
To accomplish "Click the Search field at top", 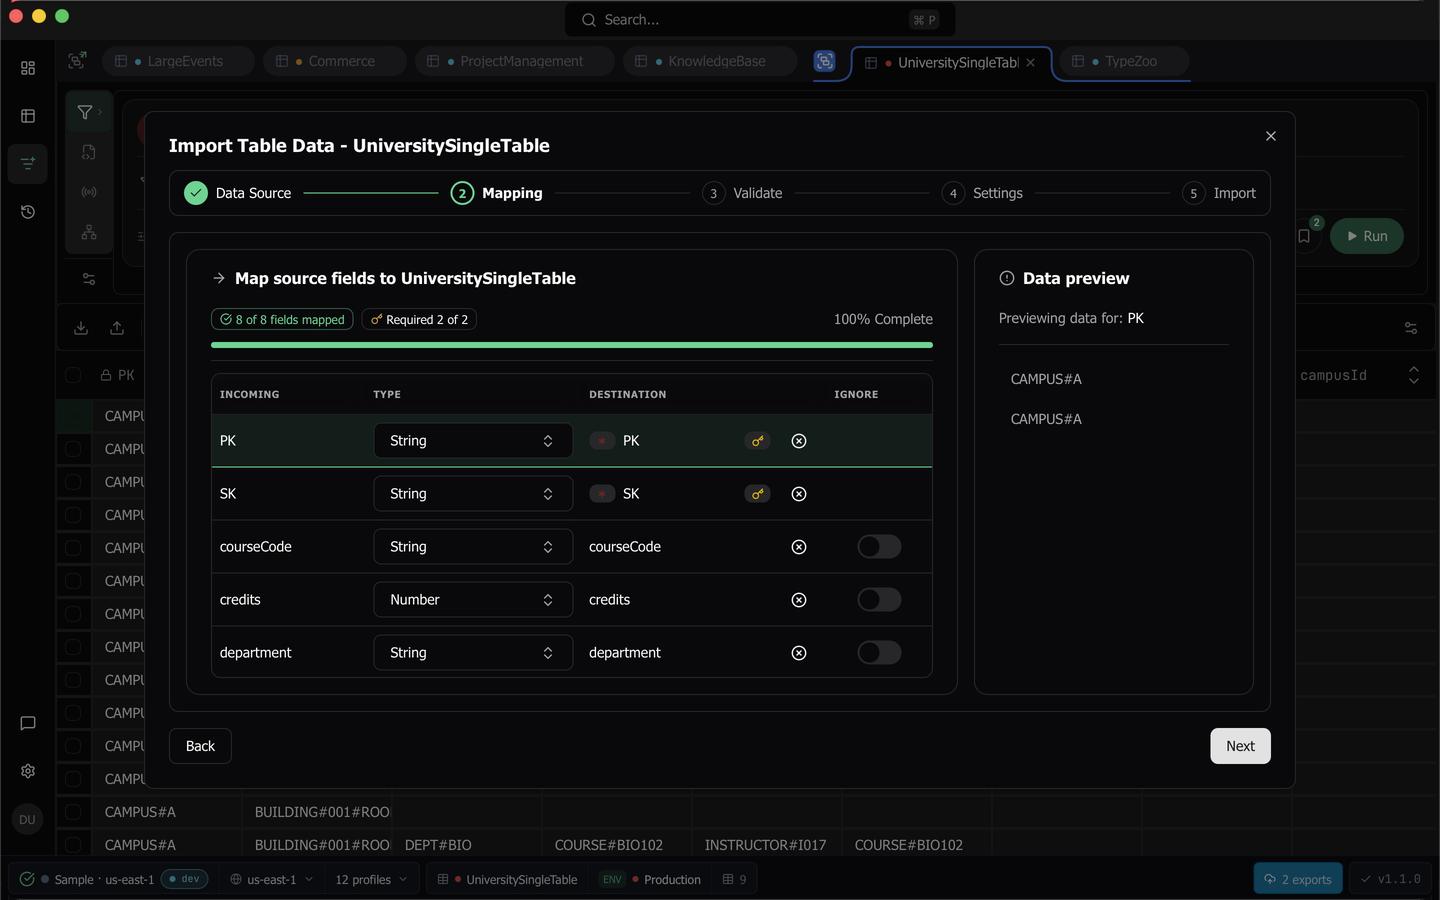I will coord(760,20).
